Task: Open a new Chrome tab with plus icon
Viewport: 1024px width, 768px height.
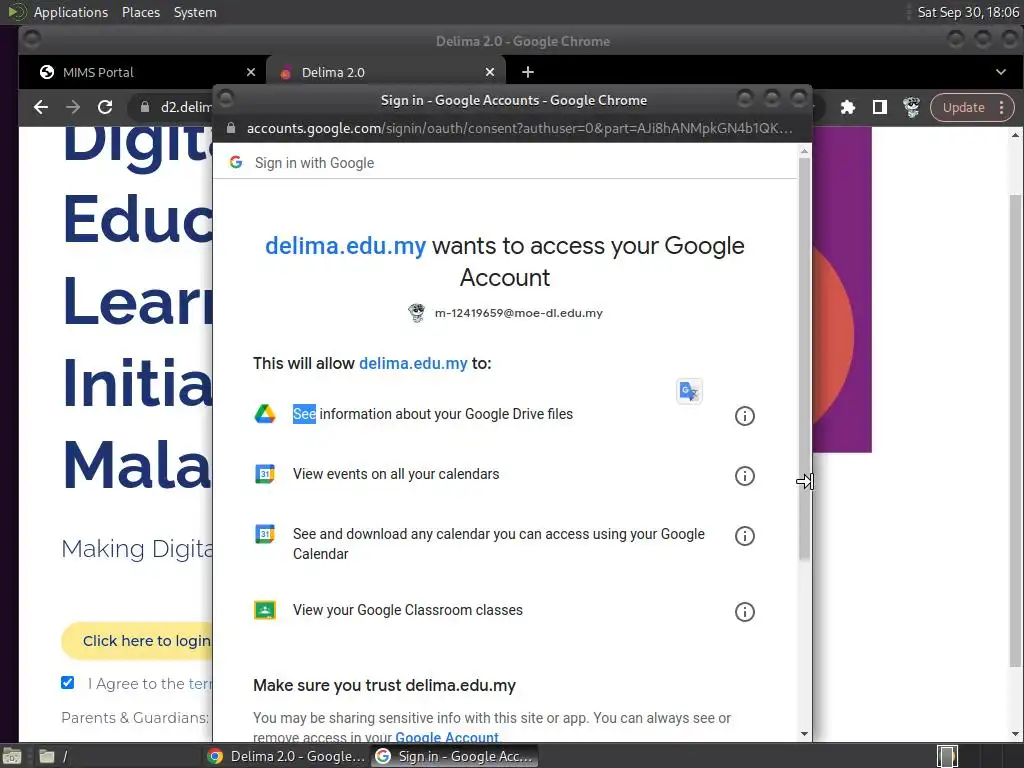Action: 528,72
